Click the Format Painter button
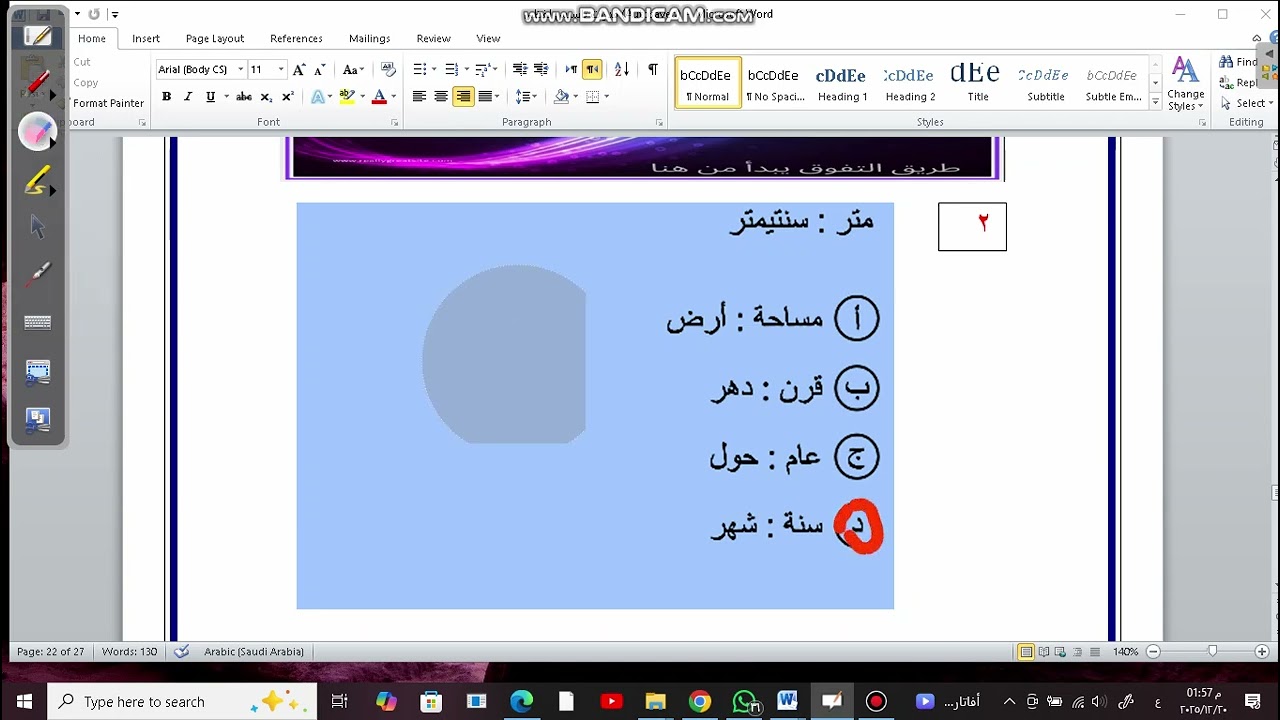Viewport: 1280px width, 720px height. [108, 103]
